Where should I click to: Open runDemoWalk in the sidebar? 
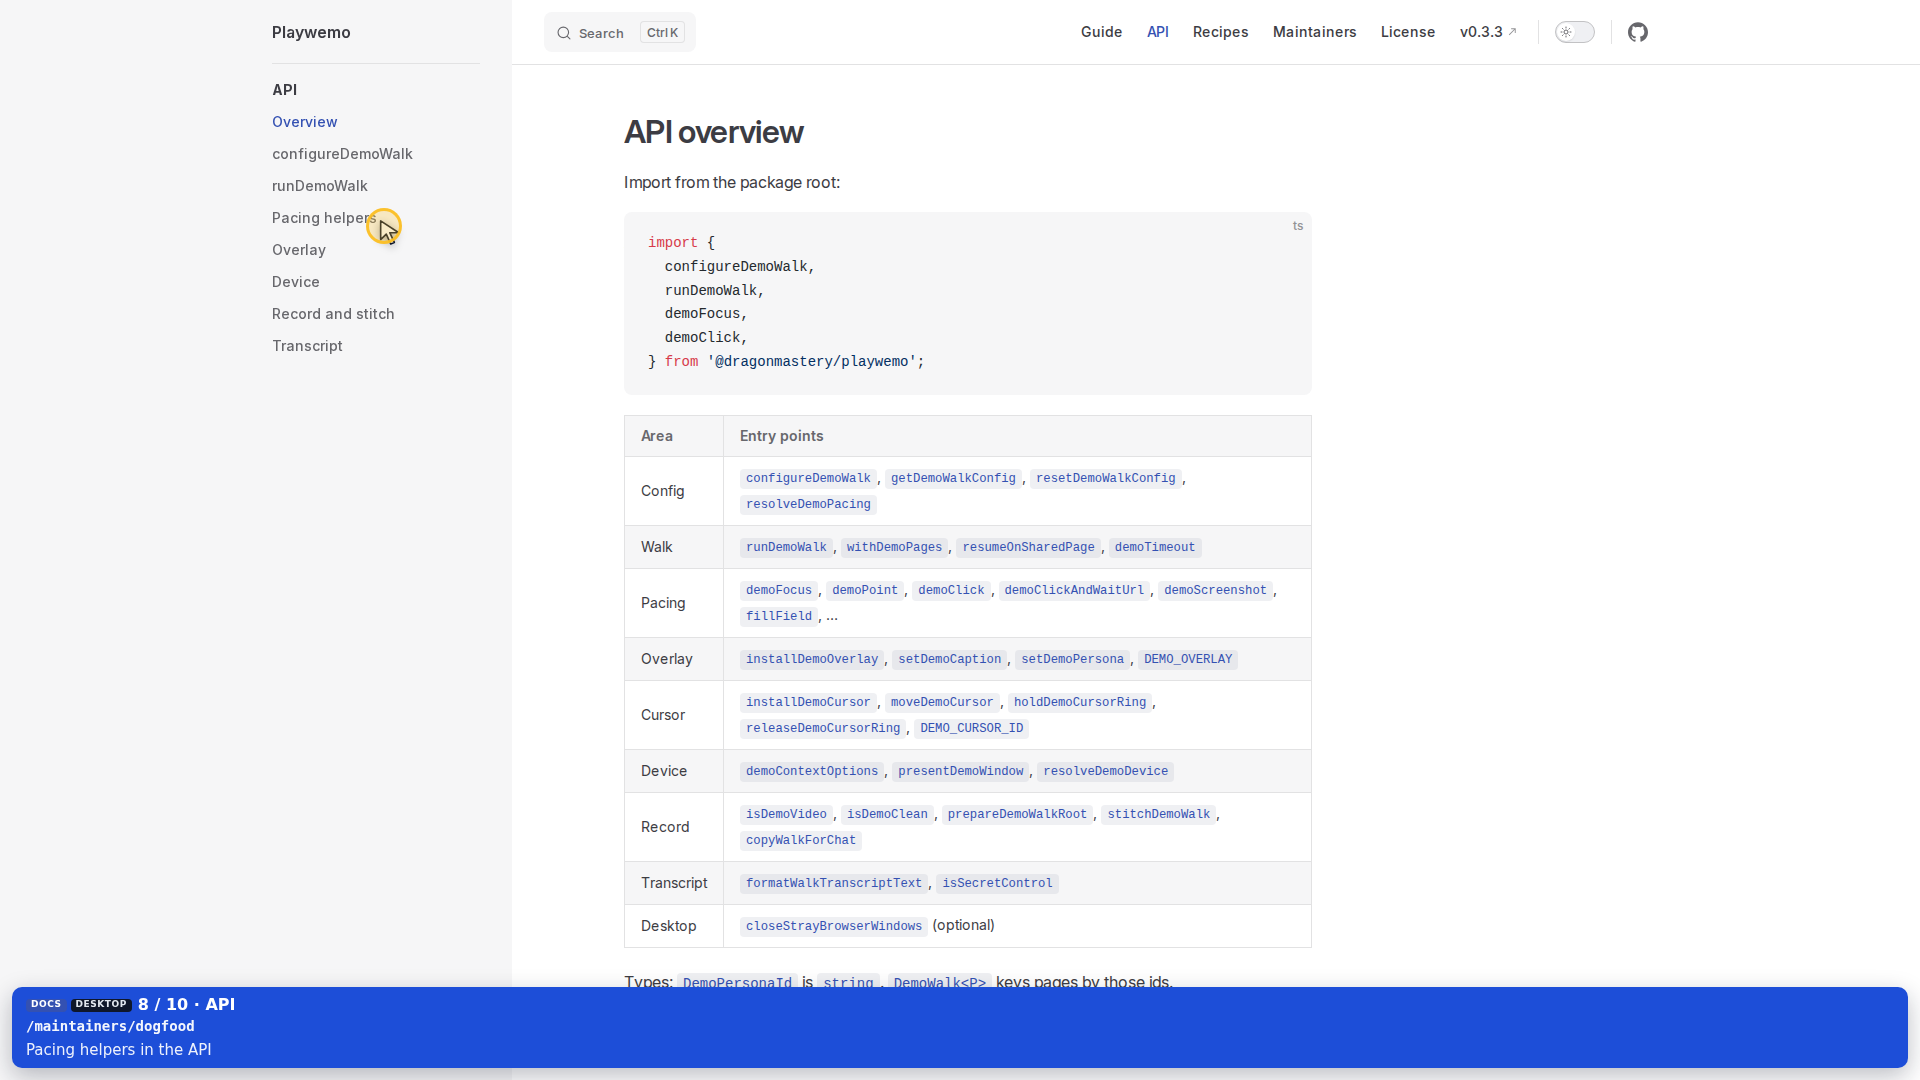click(320, 186)
